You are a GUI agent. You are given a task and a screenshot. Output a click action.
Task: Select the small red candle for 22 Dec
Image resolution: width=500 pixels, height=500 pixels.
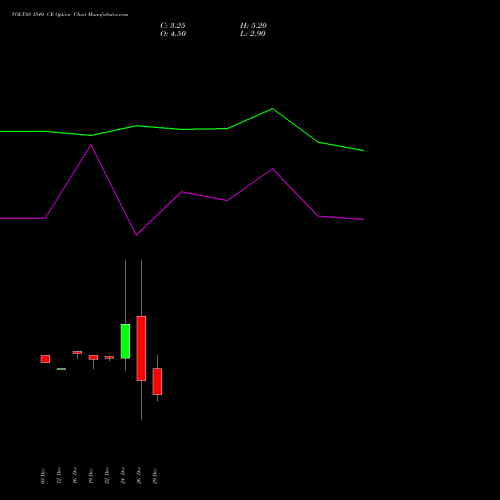tap(109, 357)
